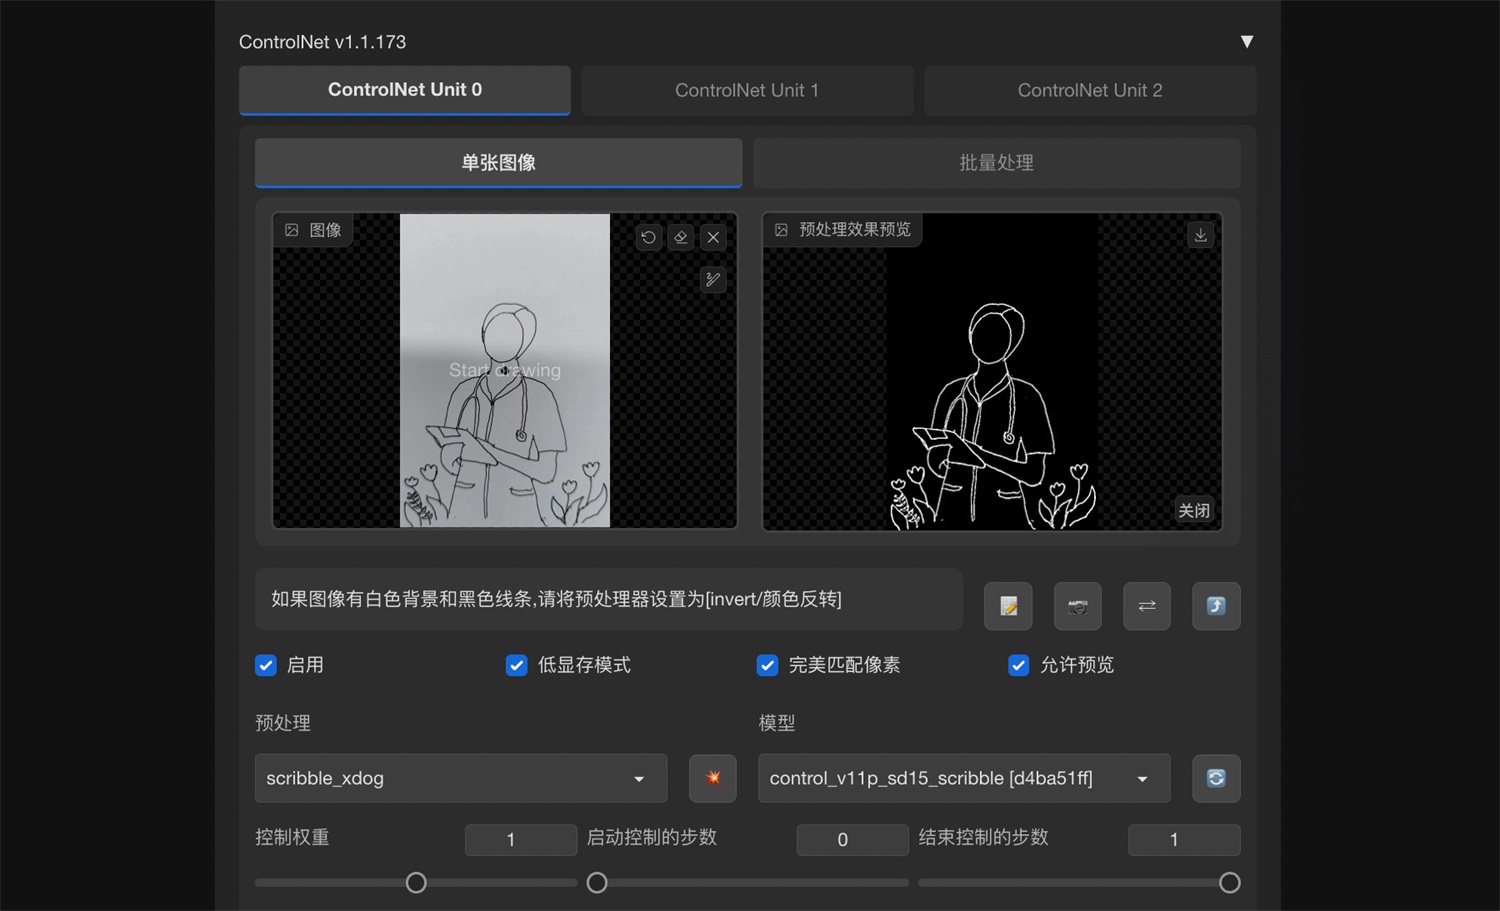The image size is (1500, 911).
Task: Run preprocessor with the explosion icon
Action: pyautogui.click(x=713, y=778)
